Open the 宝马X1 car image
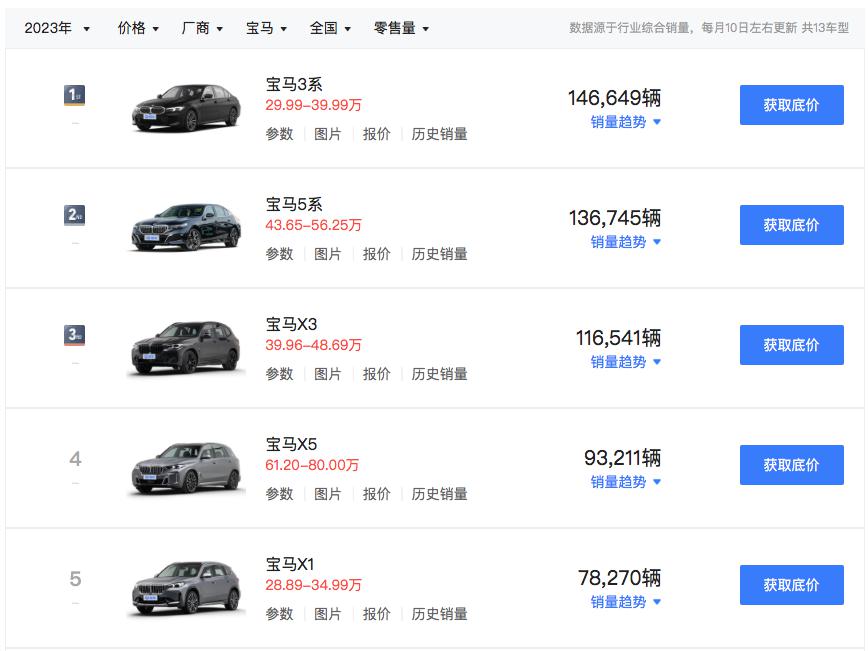The width and height of the screenshot is (868, 651). [x=187, y=587]
